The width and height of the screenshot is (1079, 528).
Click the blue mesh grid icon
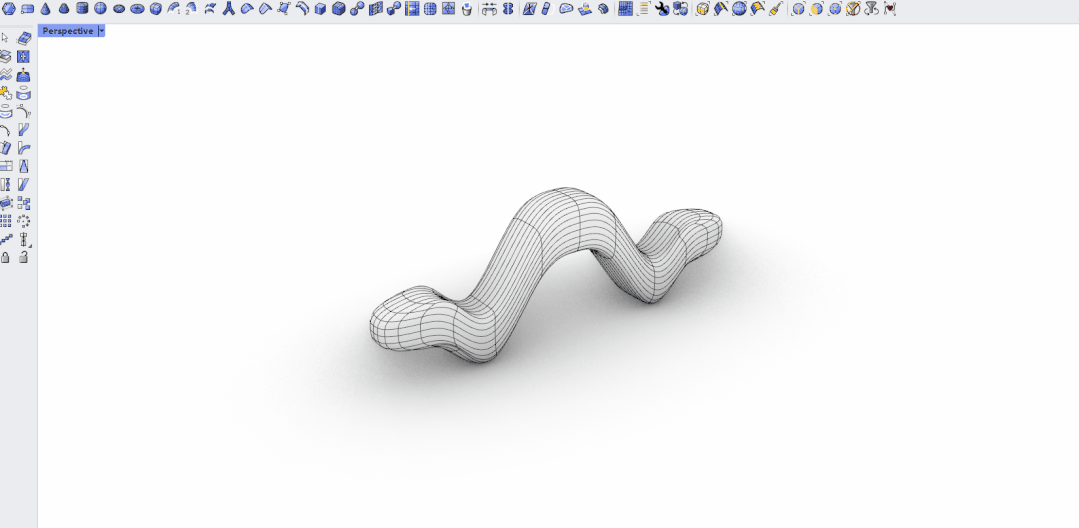(626, 9)
